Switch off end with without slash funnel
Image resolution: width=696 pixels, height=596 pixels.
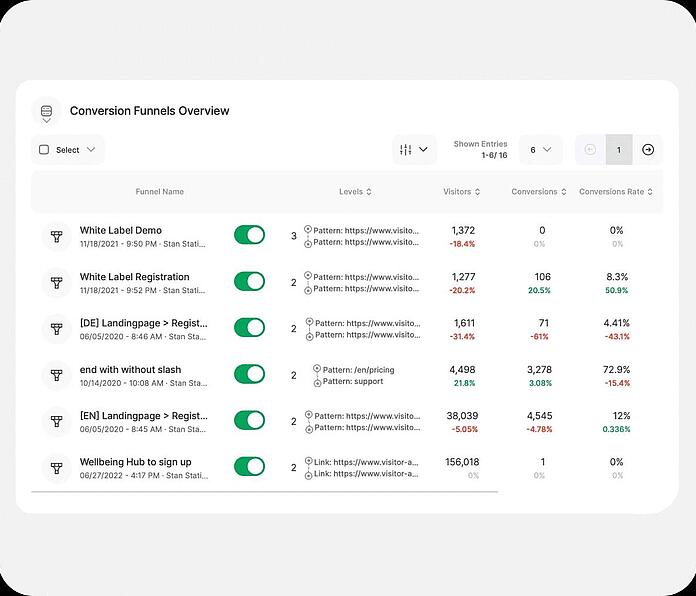click(x=249, y=374)
